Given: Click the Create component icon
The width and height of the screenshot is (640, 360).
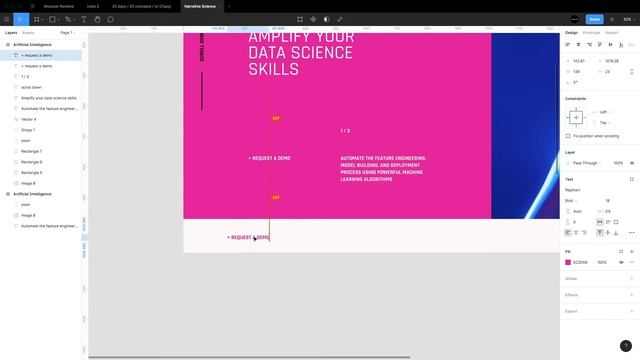Looking at the screenshot, I should pyautogui.click(x=313, y=19).
